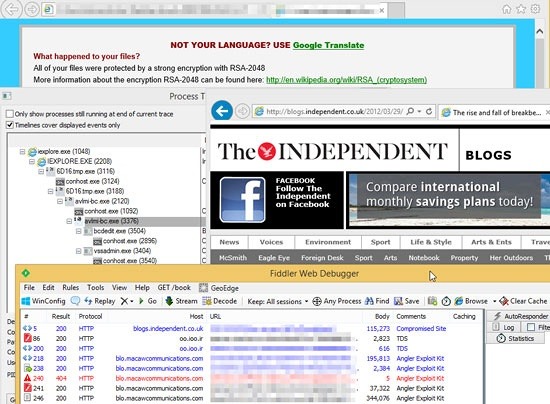The height and width of the screenshot is (404, 550).
Task: Collapse 6D16.tmp.exe (3116) tree node
Action: (41, 171)
